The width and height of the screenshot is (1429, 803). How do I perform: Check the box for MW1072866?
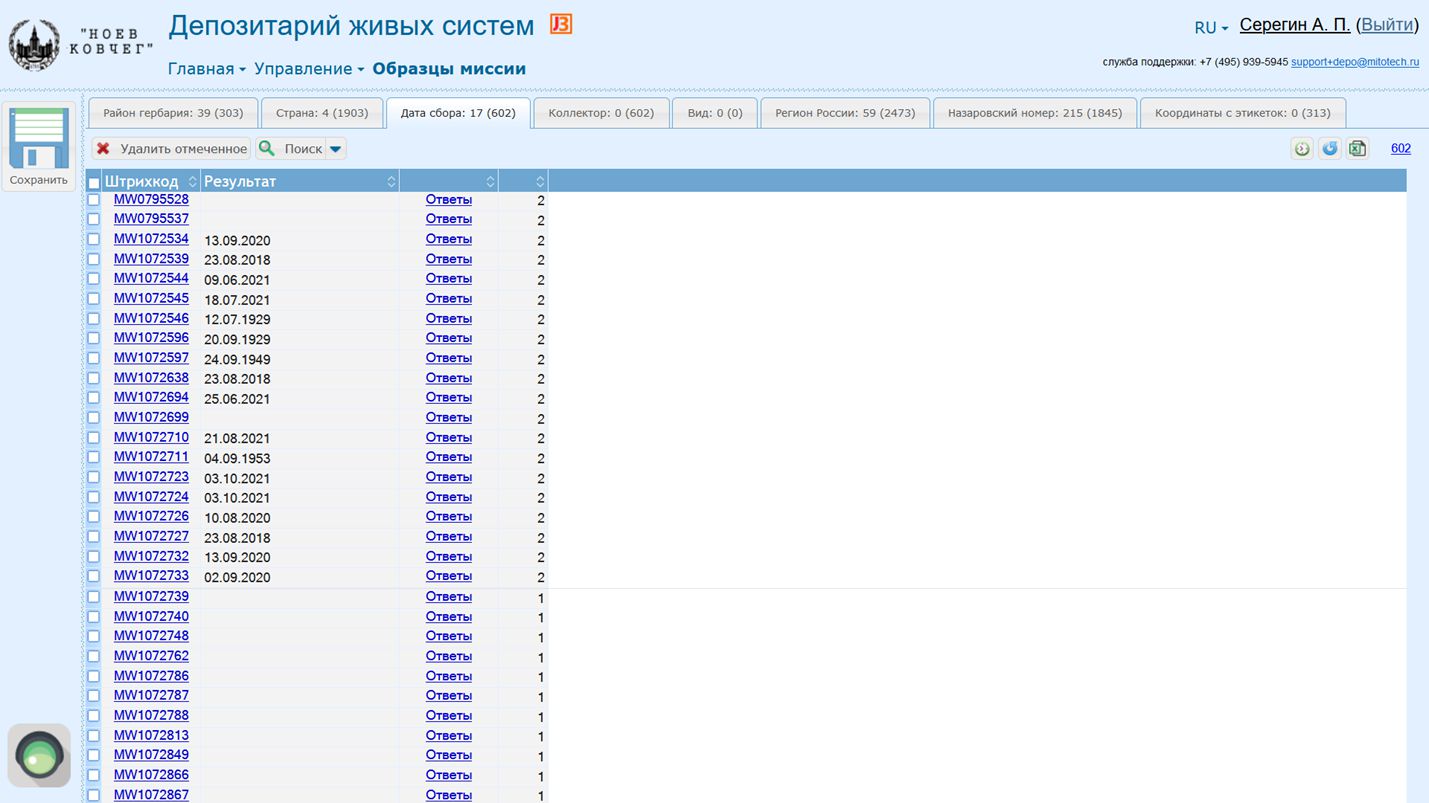pyautogui.click(x=94, y=775)
